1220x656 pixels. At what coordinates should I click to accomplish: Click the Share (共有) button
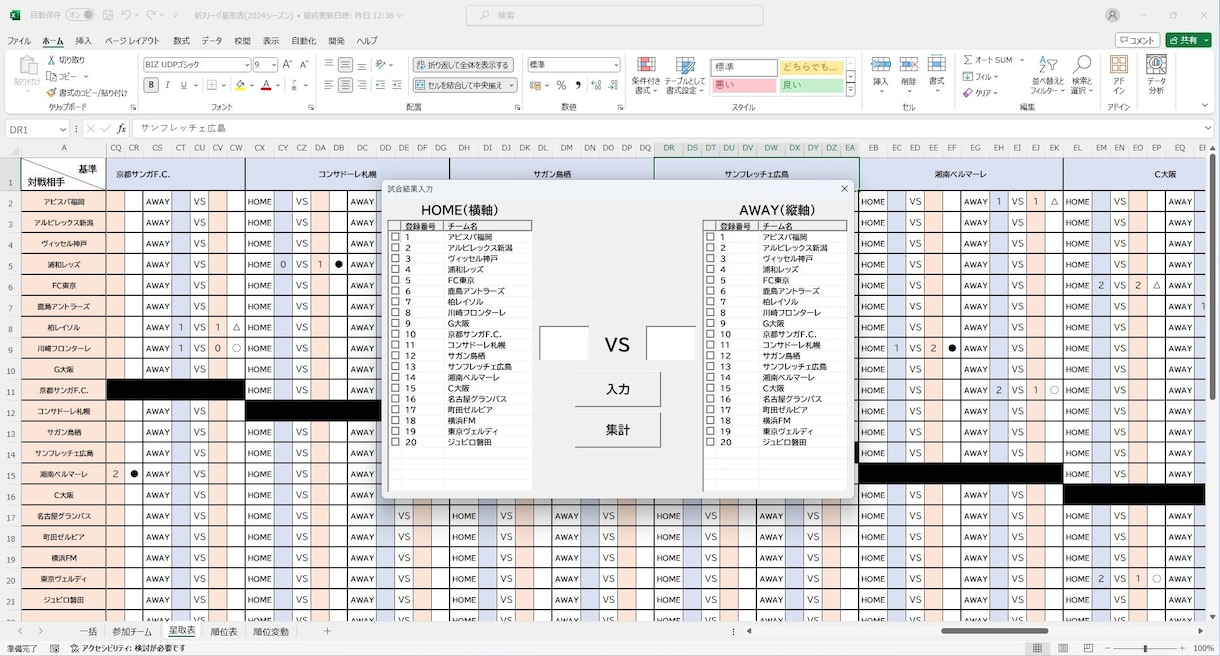coord(1188,40)
